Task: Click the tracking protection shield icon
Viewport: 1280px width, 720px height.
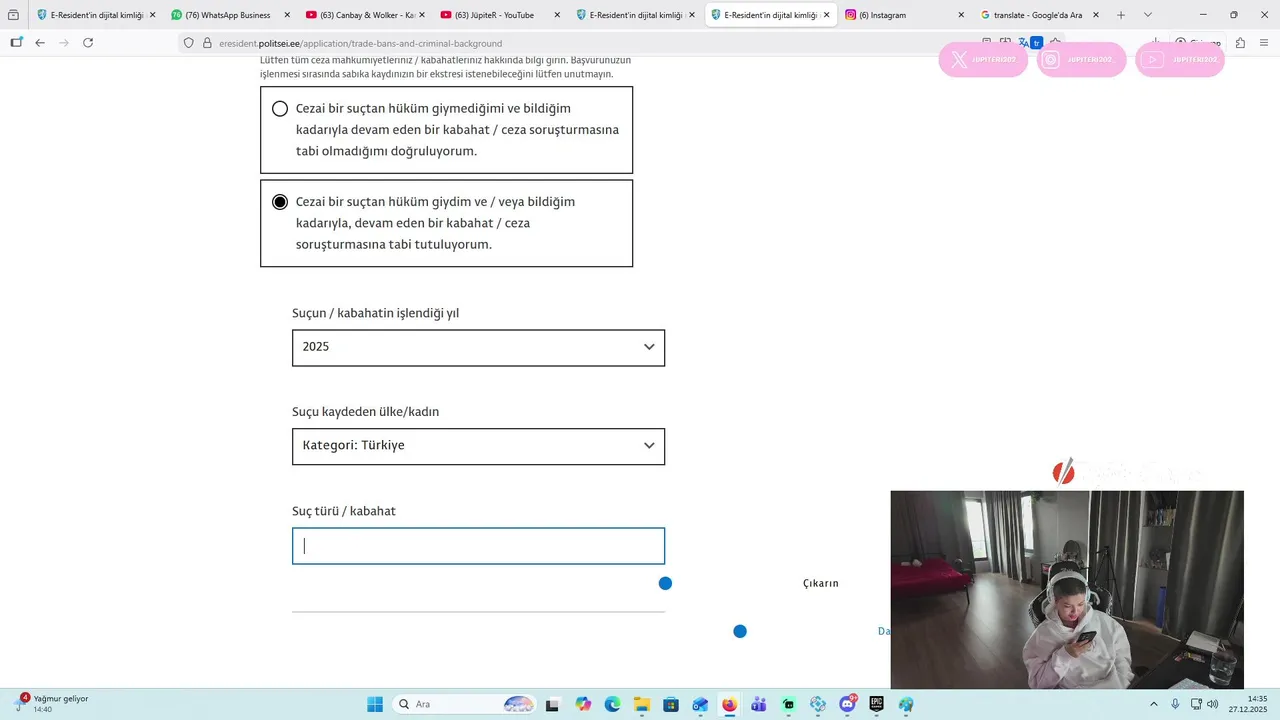Action: (188, 43)
